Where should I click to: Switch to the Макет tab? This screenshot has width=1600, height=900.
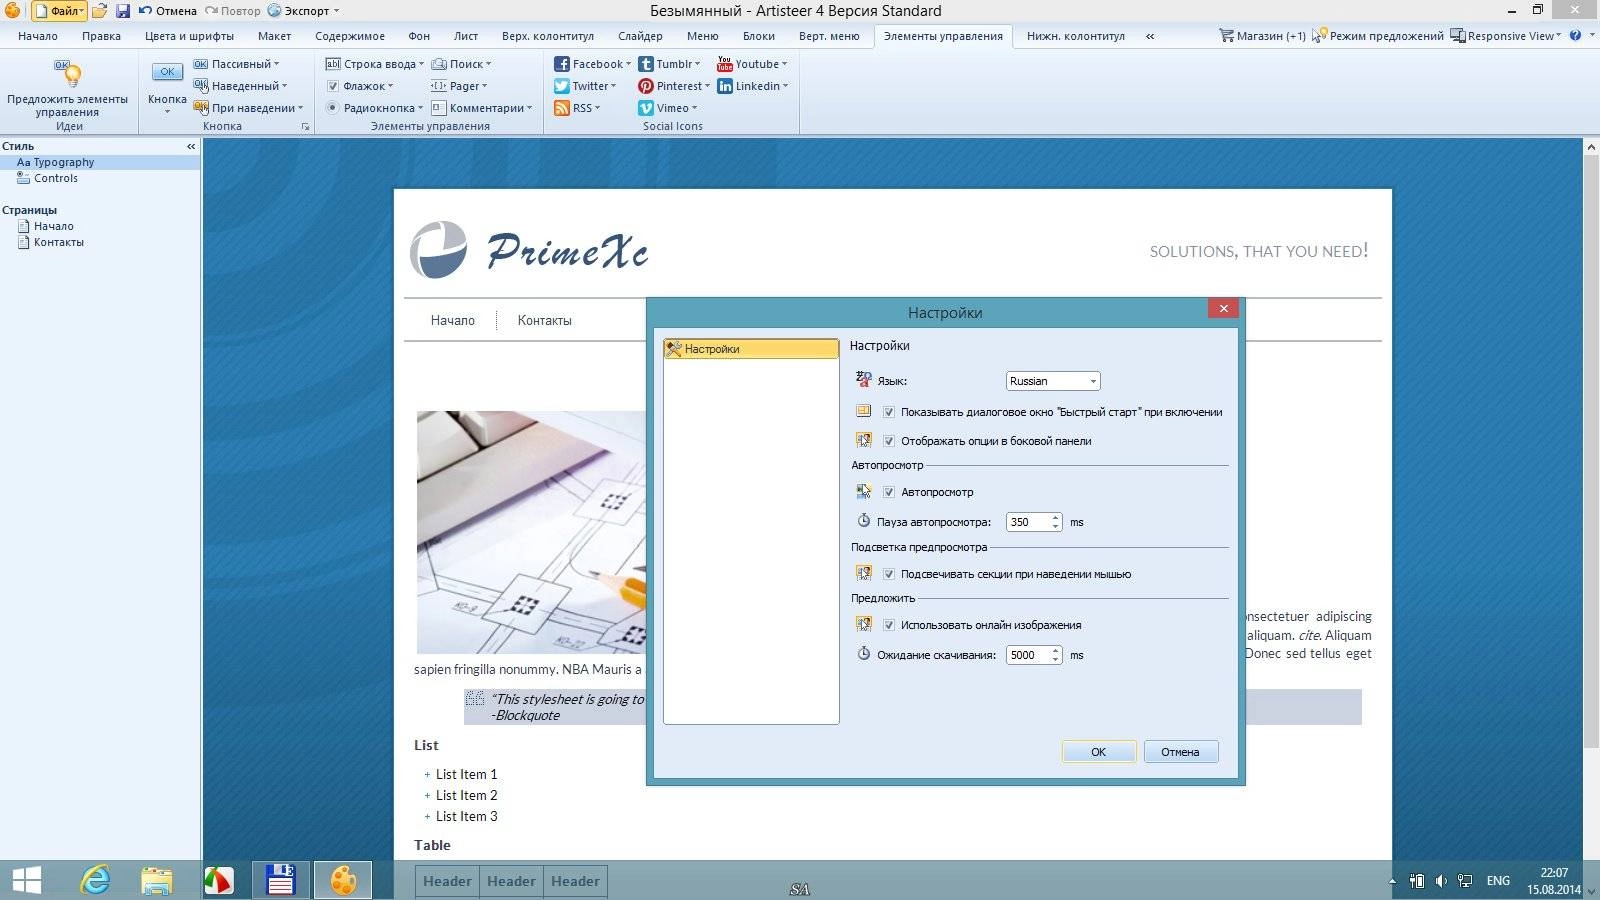click(274, 36)
